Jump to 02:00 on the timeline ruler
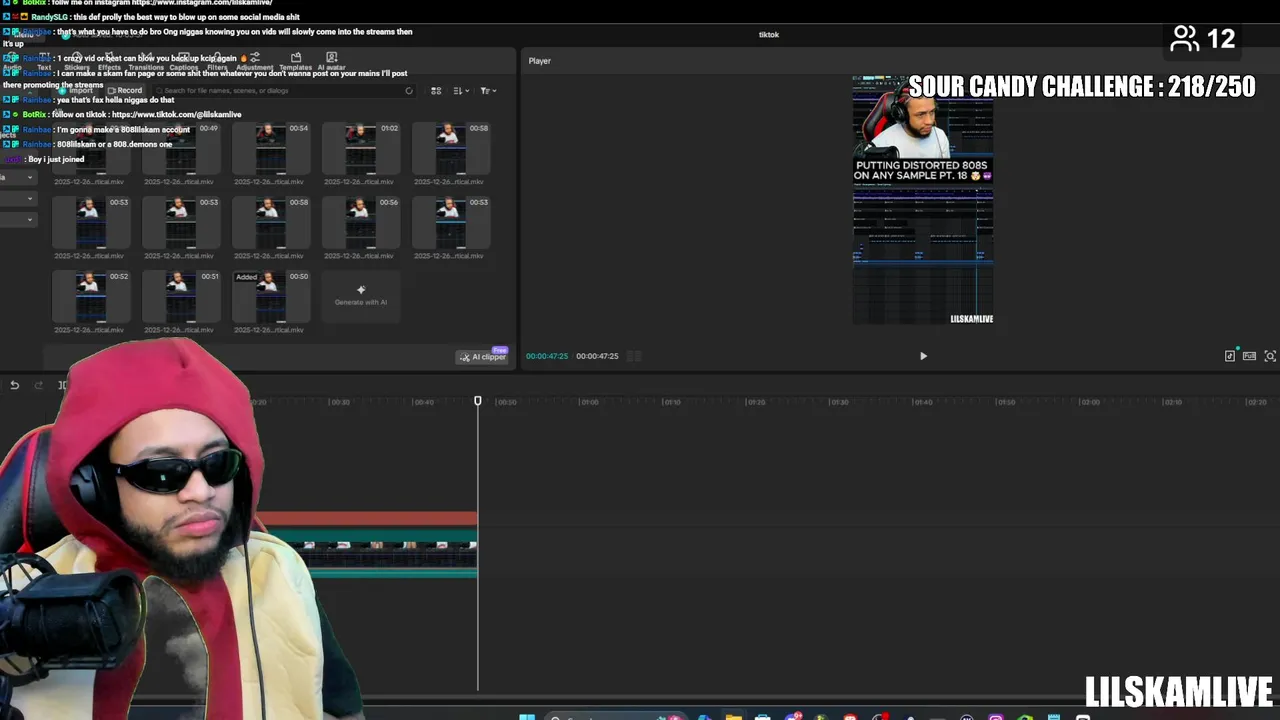The height and width of the screenshot is (720, 1280). [x=1089, y=402]
